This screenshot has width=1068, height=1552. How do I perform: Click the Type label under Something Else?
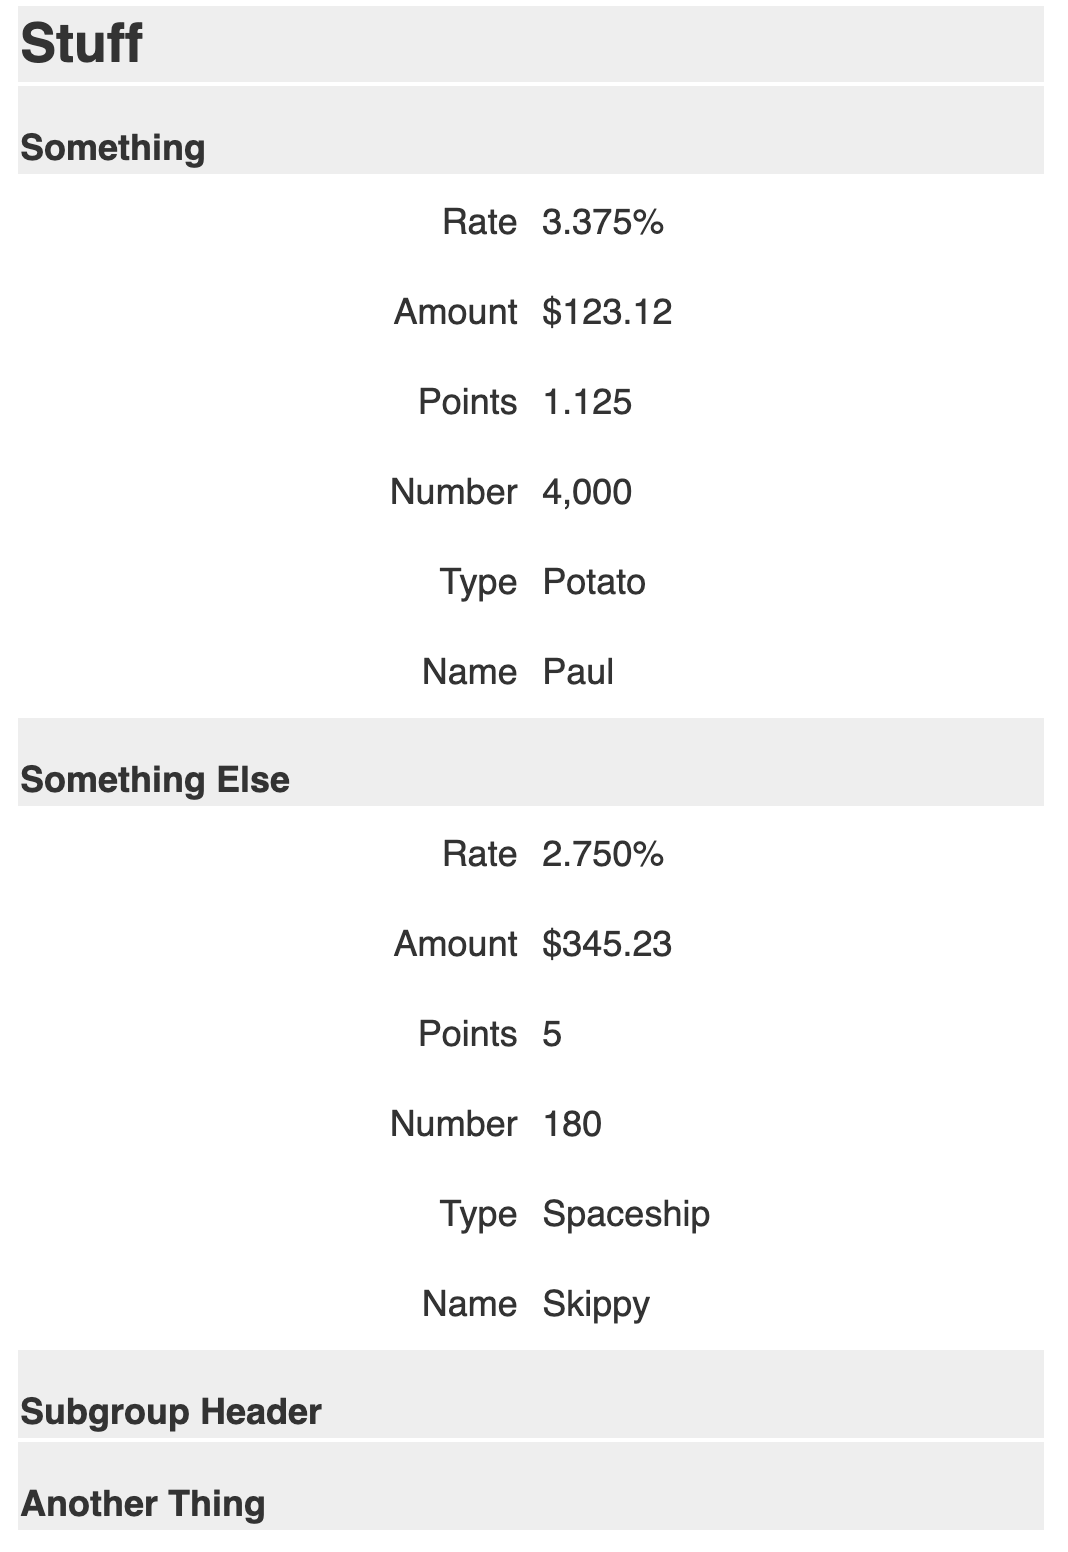pyautogui.click(x=479, y=1215)
